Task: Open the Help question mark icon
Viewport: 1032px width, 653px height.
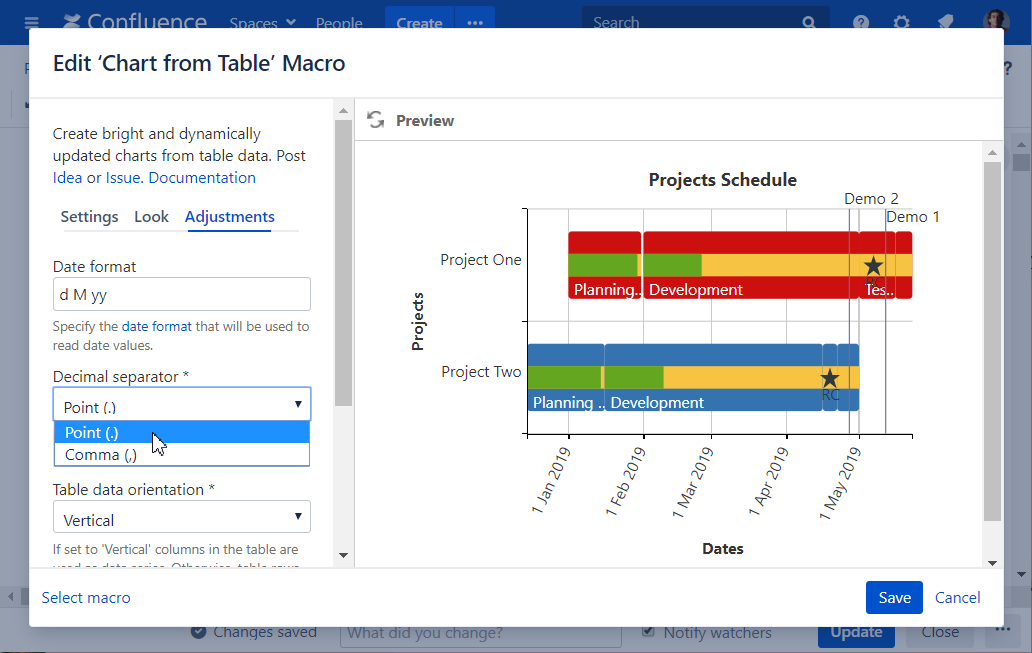Action: (x=861, y=22)
